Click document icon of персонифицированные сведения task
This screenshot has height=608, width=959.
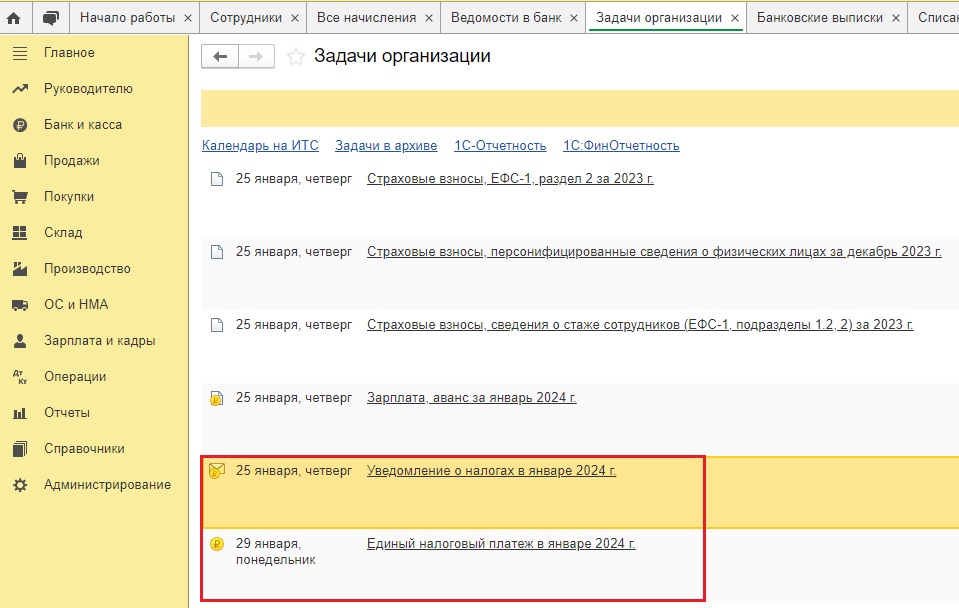click(x=217, y=252)
